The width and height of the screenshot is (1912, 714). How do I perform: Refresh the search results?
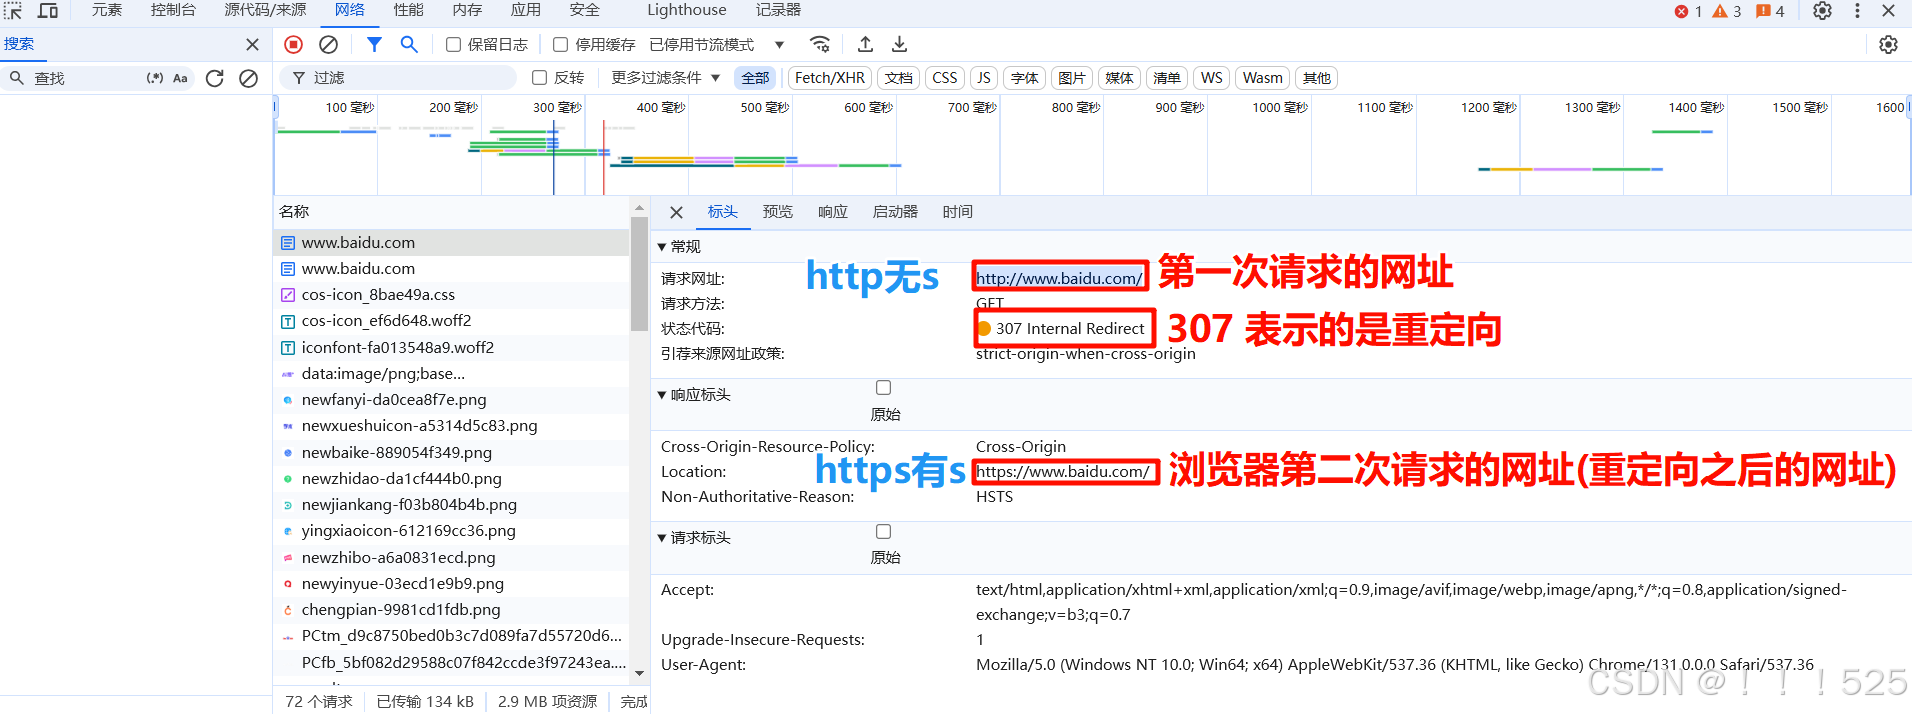(214, 78)
